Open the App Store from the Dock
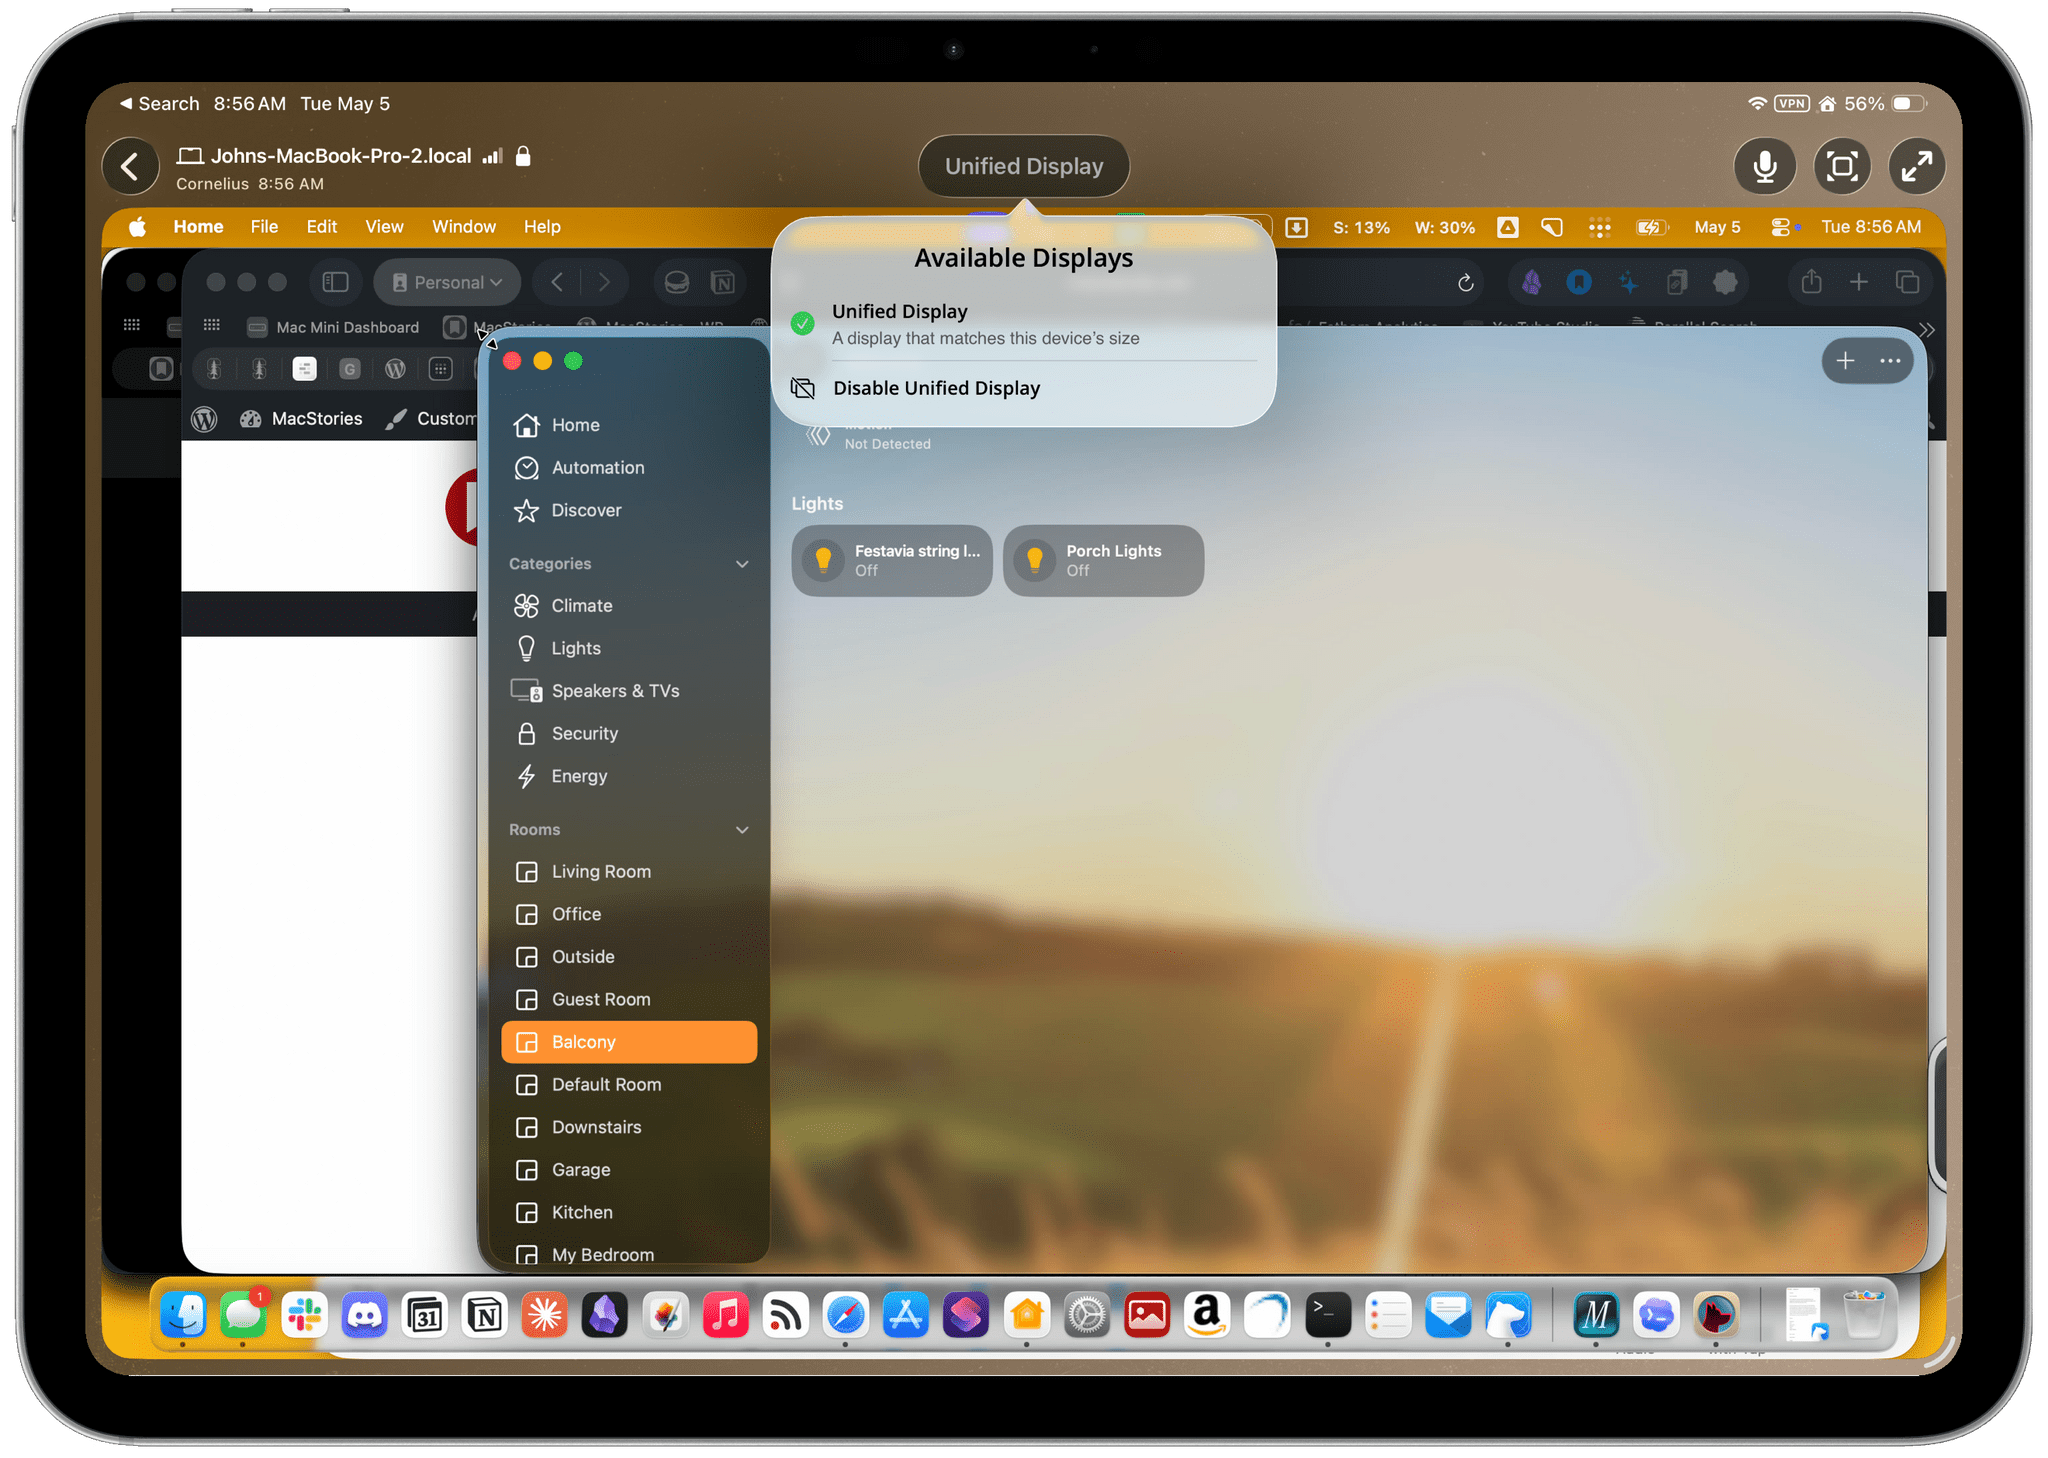The width and height of the screenshot is (2048, 1458). click(x=906, y=1315)
